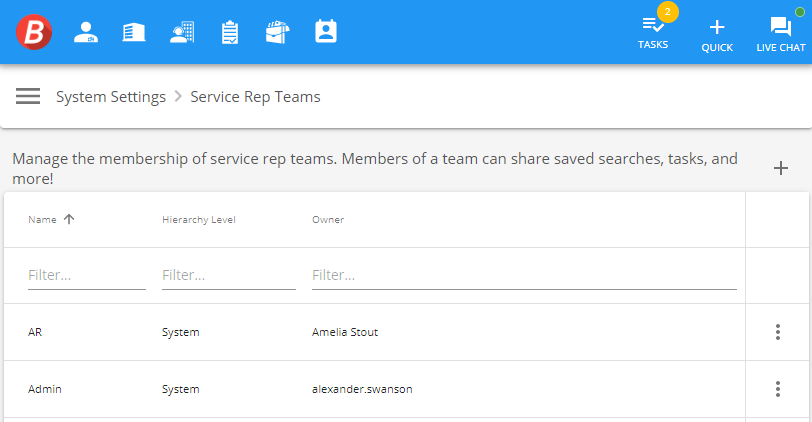The width and height of the screenshot is (812, 422).
Task: Click the red B logo icon
Action: pyautogui.click(x=34, y=32)
